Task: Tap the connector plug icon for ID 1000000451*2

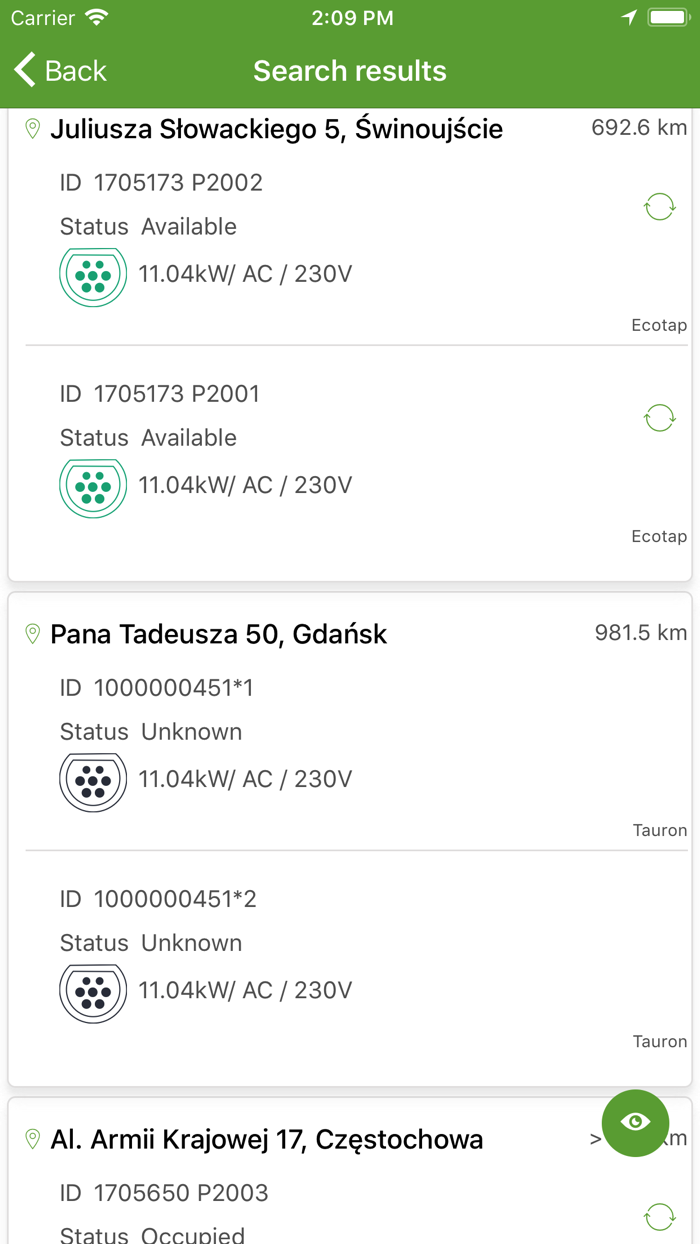Action: (93, 992)
